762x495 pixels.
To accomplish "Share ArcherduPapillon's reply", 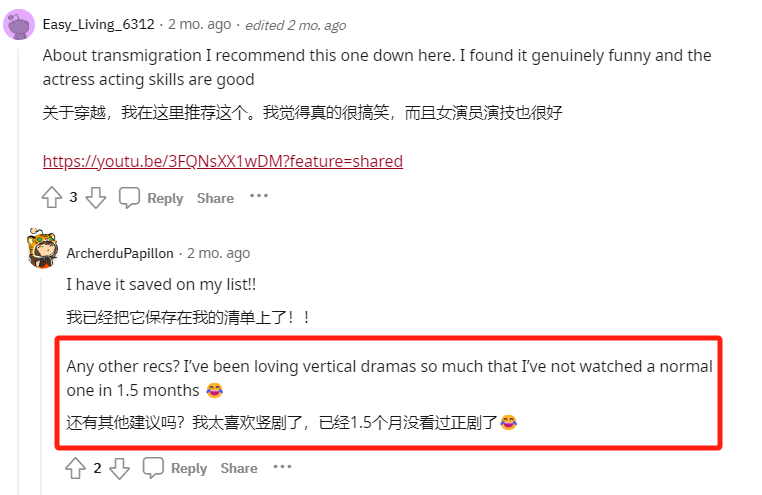I will point(239,468).
